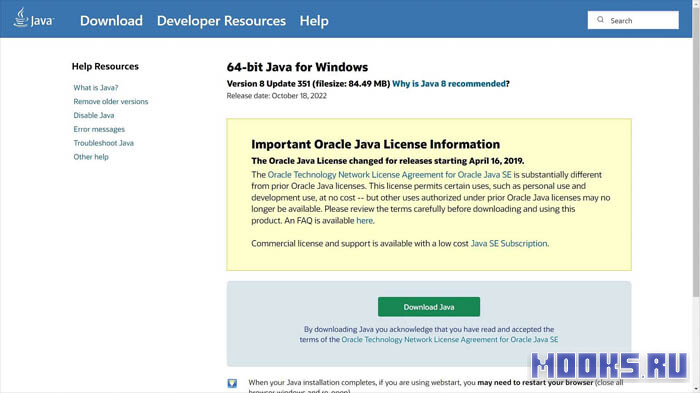Open the Help menu item
Image resolution: width=700 pixels, height=393 pixels.
click(x=314, y=21)
